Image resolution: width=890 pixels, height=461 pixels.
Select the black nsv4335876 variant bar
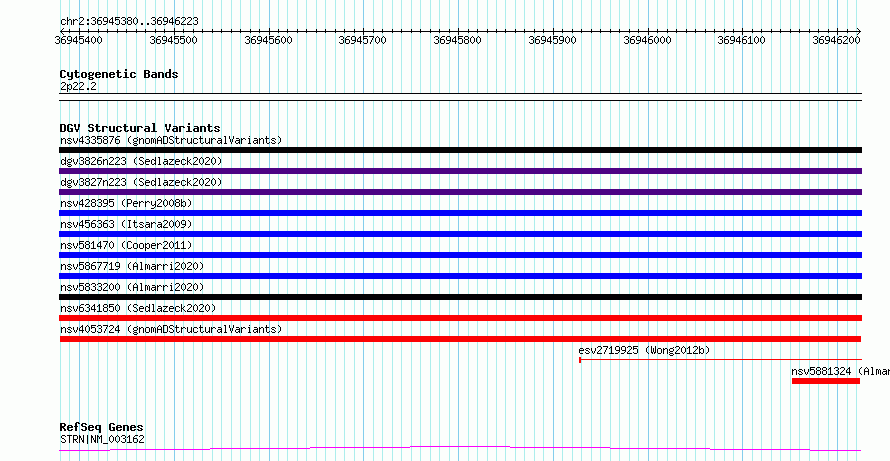tap(460, 150)
